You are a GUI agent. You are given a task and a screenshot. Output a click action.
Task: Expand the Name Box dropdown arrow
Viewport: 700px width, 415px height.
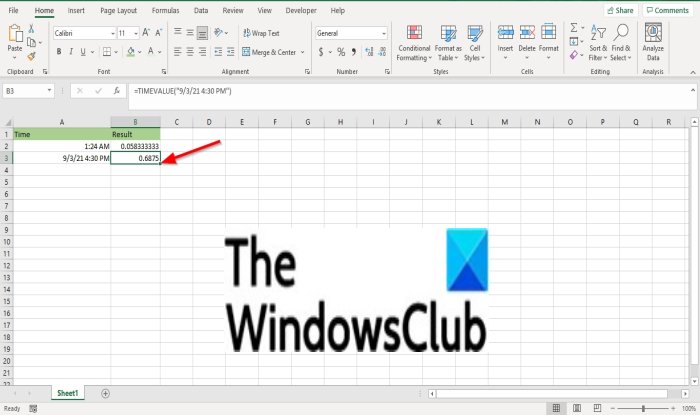(49, 91)
